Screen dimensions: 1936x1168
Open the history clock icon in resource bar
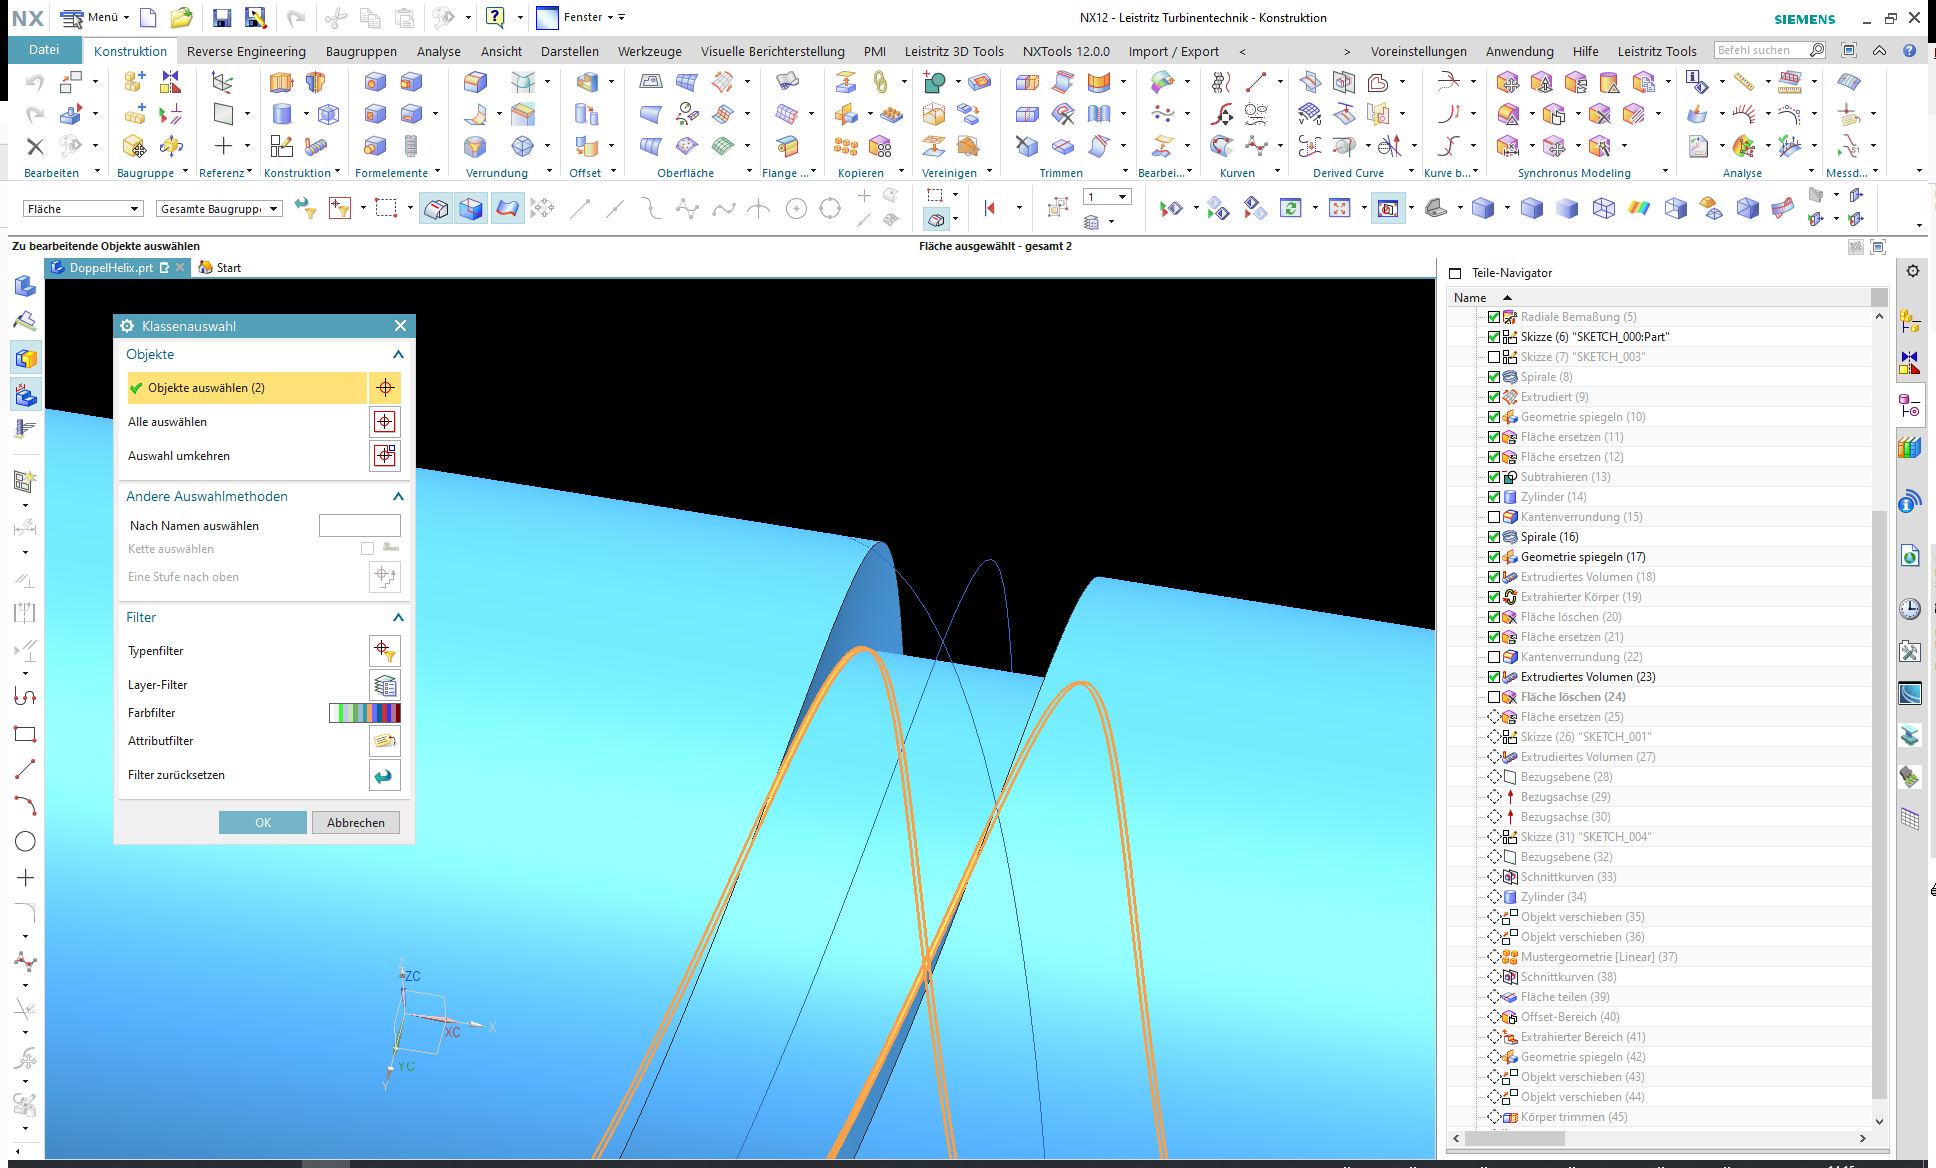(1910, 608)
